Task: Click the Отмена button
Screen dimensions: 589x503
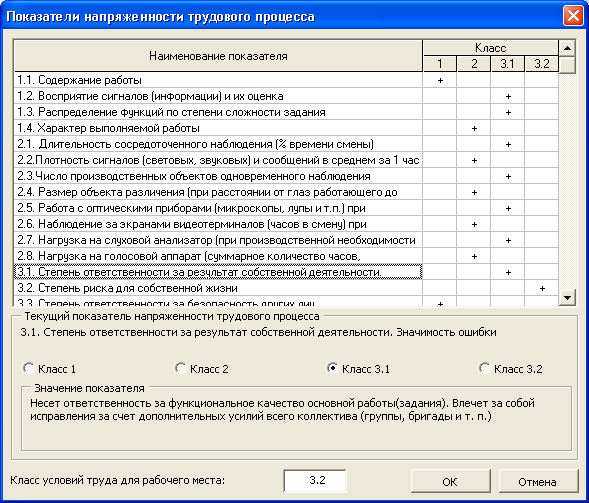Action: click(538, 482)
